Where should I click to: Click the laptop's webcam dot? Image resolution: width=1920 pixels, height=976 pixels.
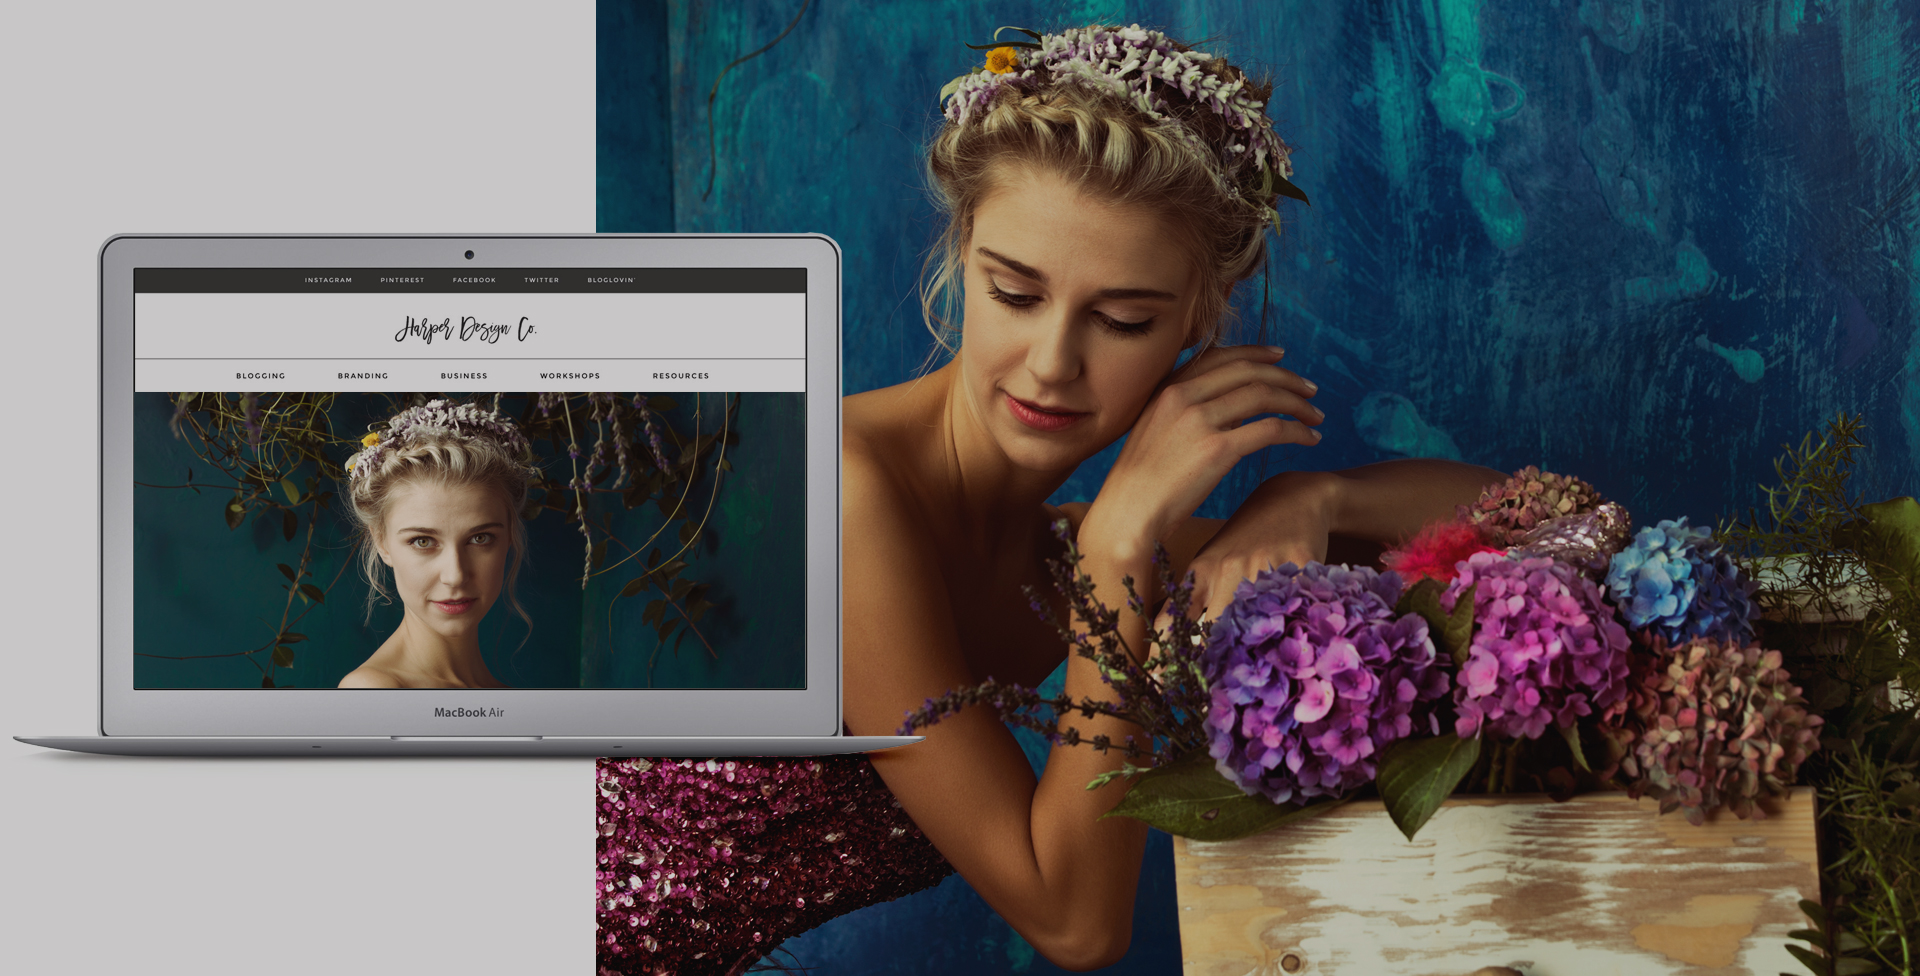(x=469, y=255)
